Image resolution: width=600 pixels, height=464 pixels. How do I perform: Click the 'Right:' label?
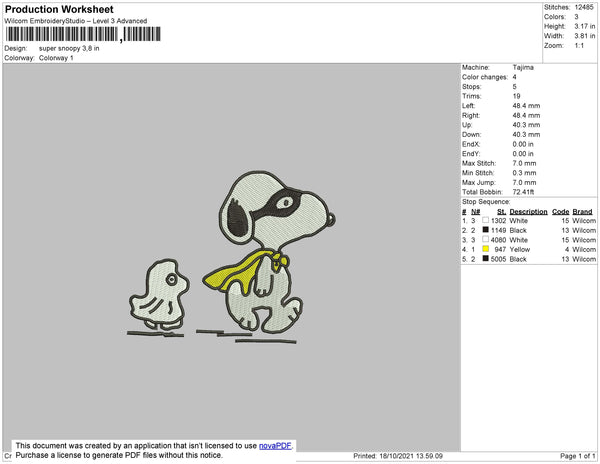pos(471,116)
